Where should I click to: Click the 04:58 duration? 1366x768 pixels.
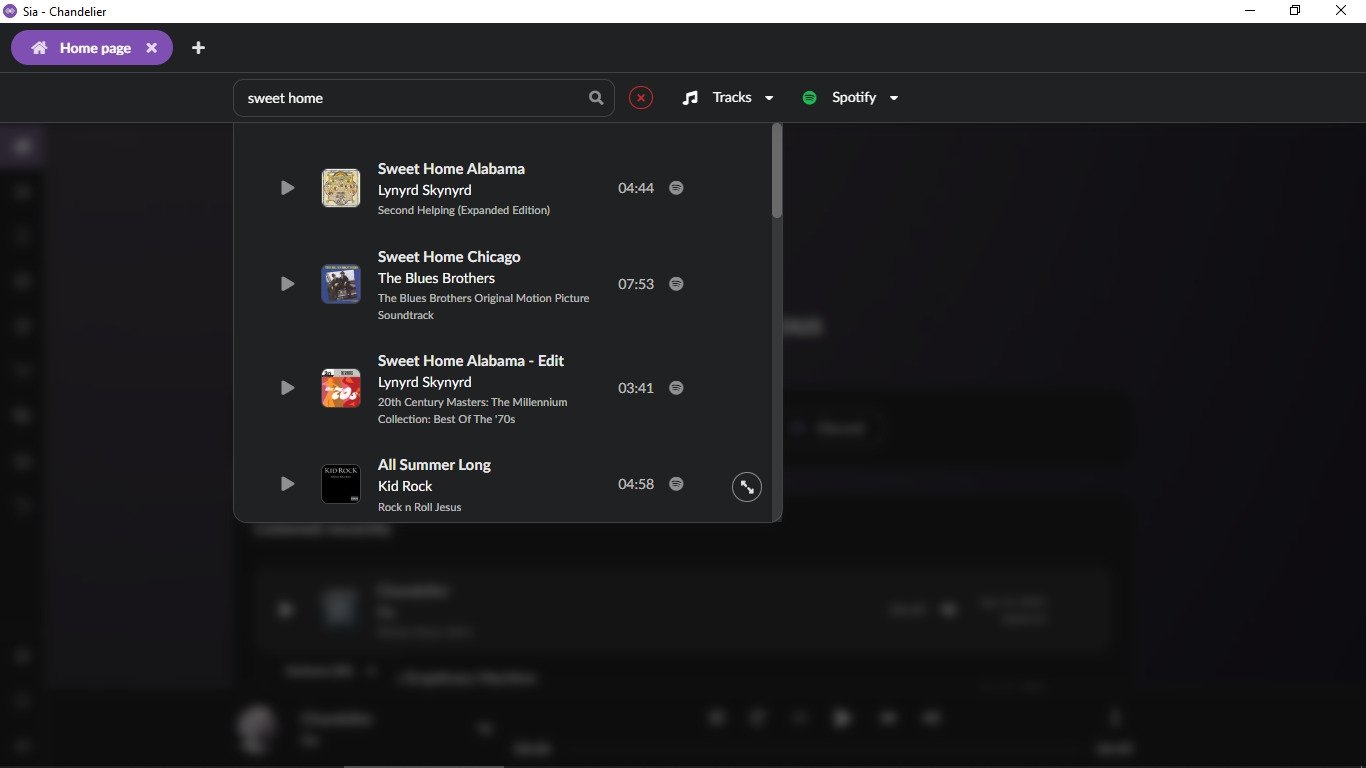tap(636, 484)
